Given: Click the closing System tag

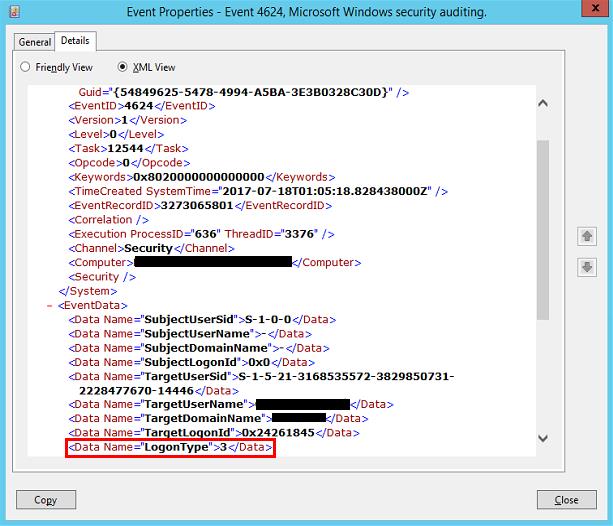Looking at the screenshot, I should 88,291.
